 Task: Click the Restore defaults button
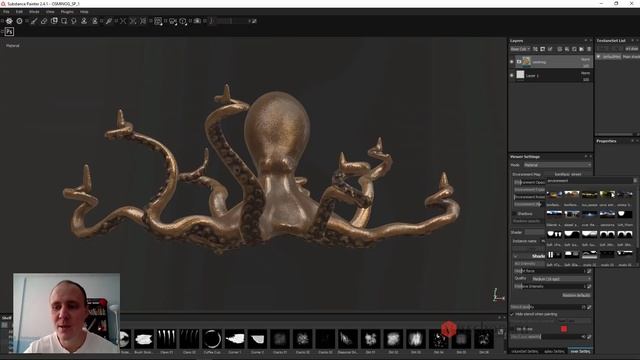tap(576, 295)
